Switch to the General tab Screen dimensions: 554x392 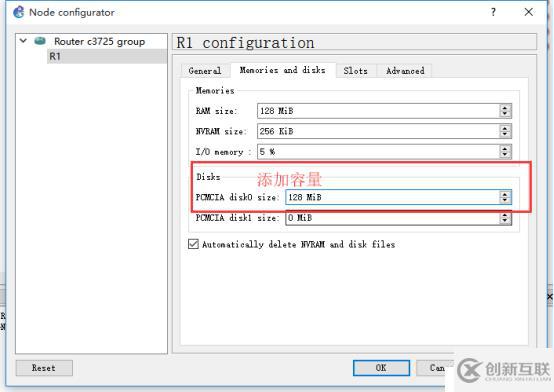(x=205, y=71)
